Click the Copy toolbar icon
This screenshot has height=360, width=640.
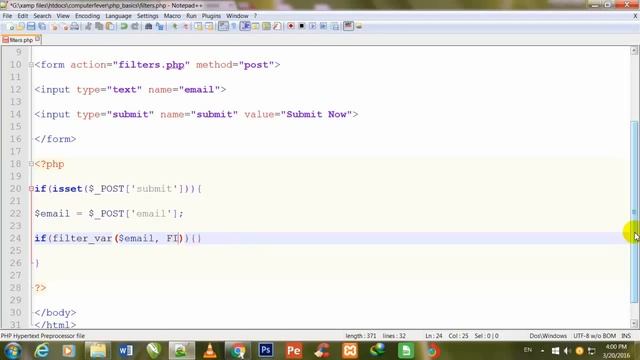[99, 27]
